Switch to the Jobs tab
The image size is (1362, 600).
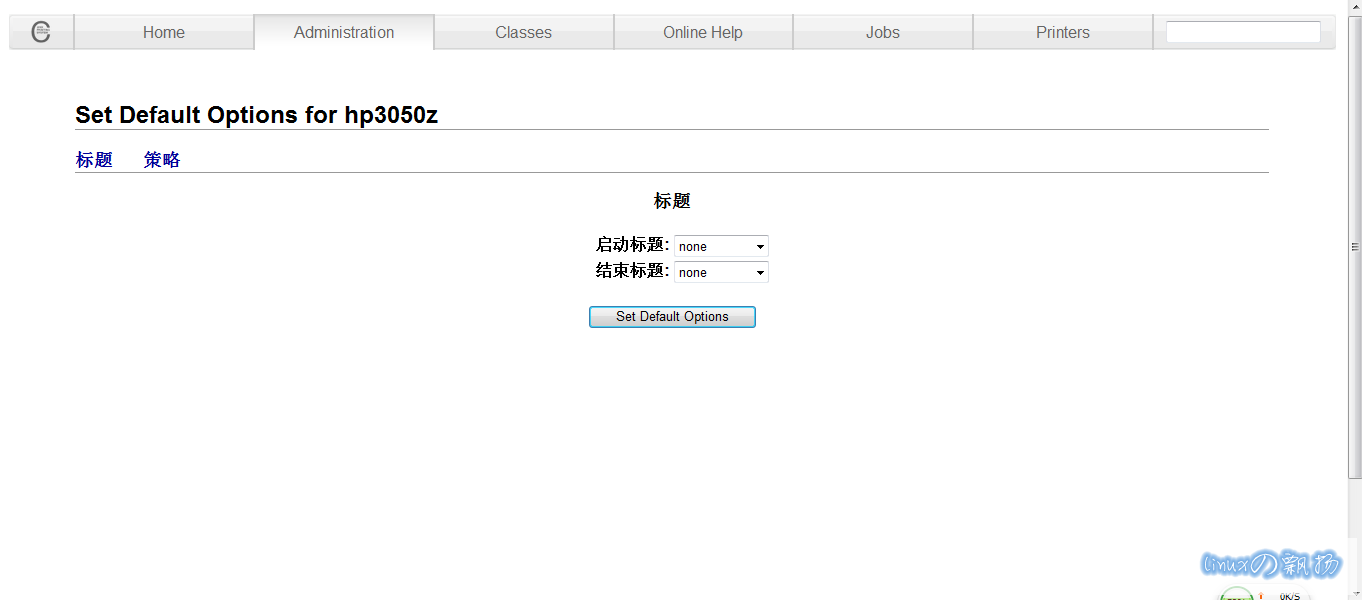(882, 32)
